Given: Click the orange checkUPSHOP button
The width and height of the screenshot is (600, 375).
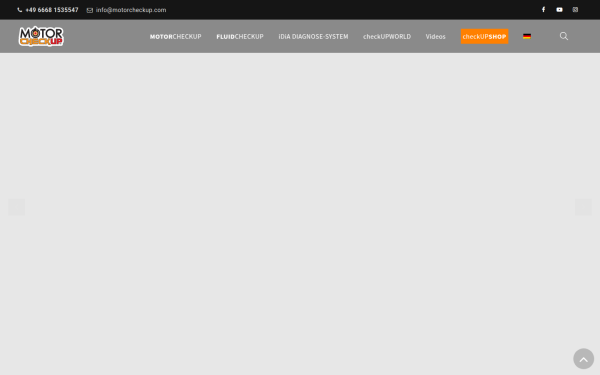Looking at the screenshot, I should click(484, 36).
